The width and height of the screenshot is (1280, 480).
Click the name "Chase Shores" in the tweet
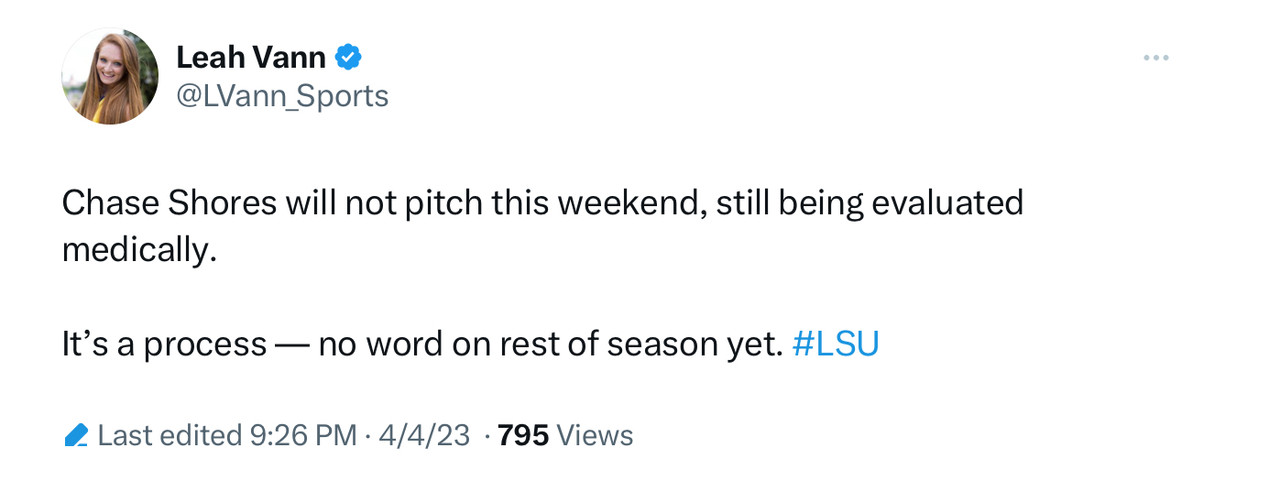point(168,203)
